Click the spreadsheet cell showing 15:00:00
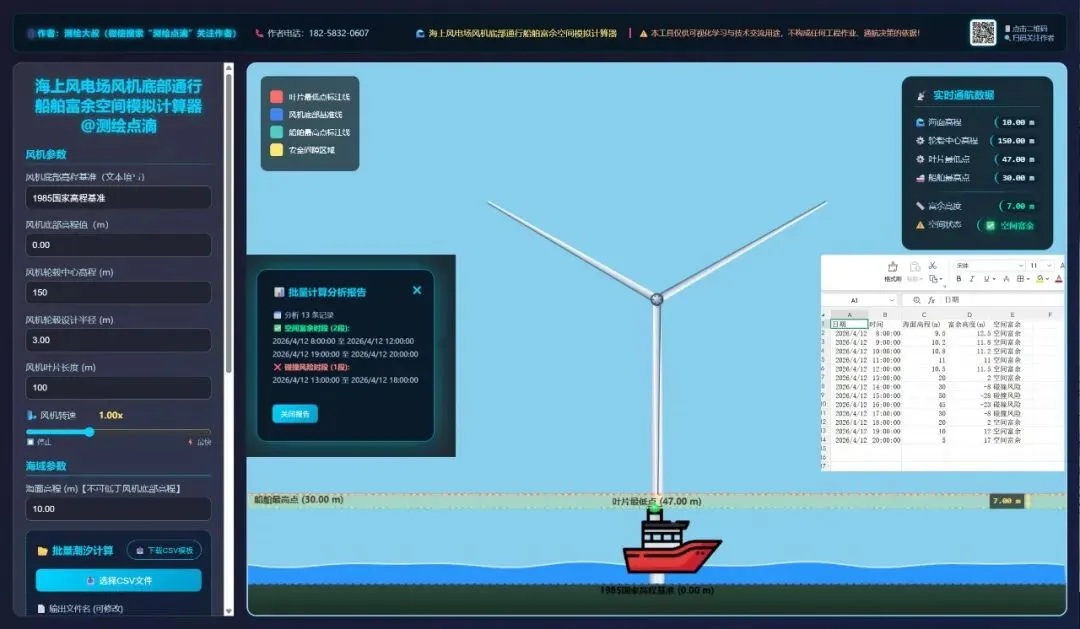Screen dimensions: 1080x629 (x=884, y=395)
